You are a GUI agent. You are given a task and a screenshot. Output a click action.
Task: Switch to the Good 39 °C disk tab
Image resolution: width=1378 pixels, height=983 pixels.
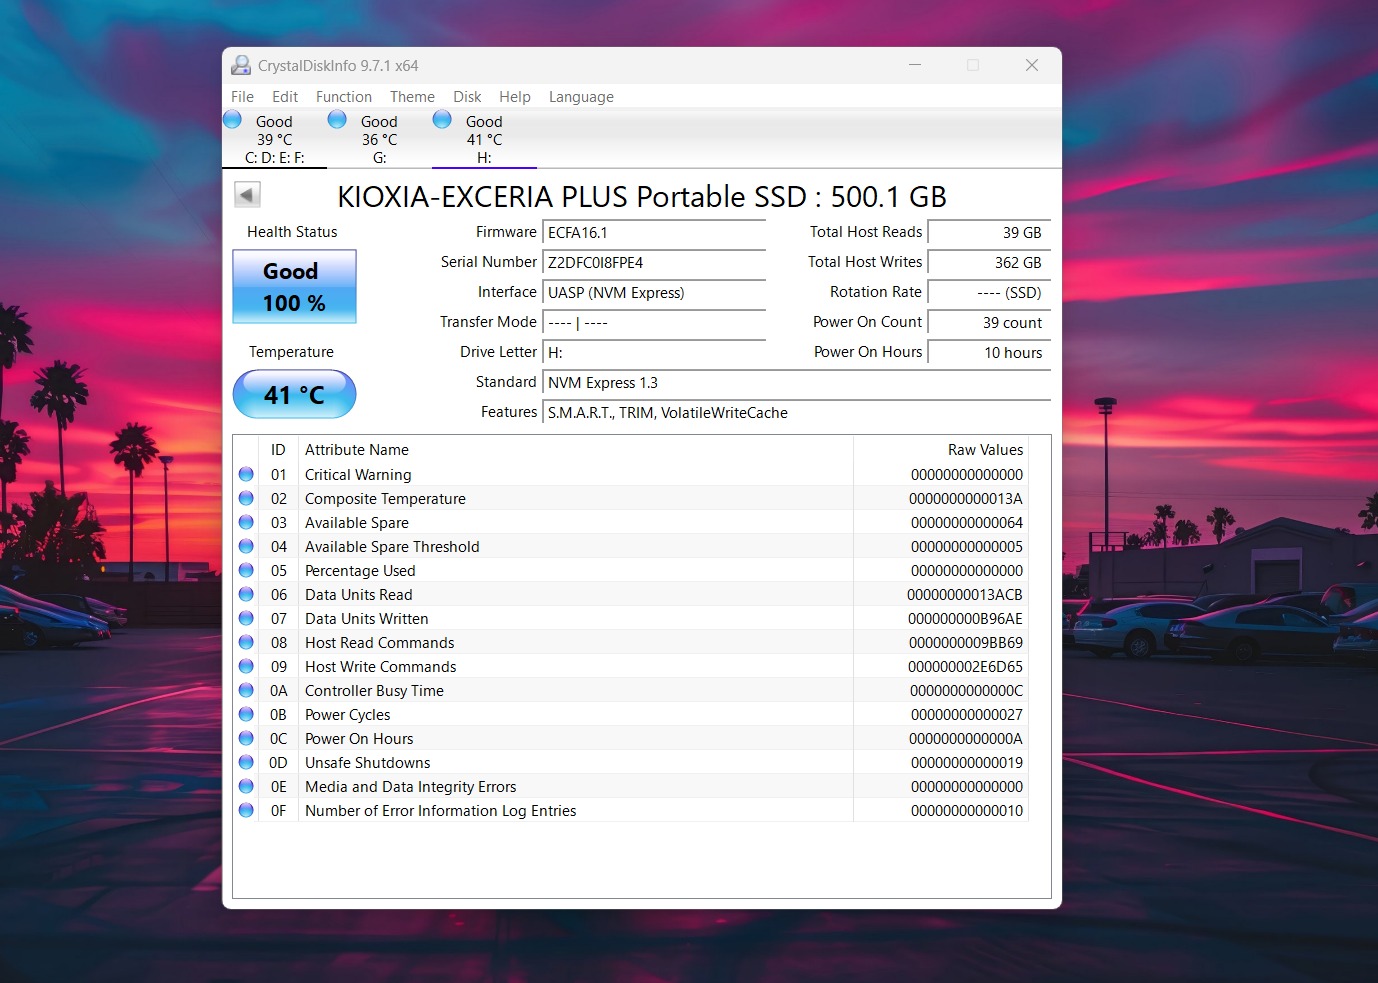point(274,139)
